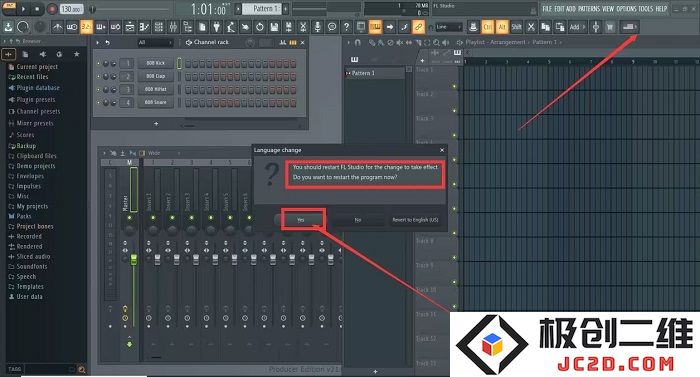Click the playlist magnet snap icon

tap(358, 42)
